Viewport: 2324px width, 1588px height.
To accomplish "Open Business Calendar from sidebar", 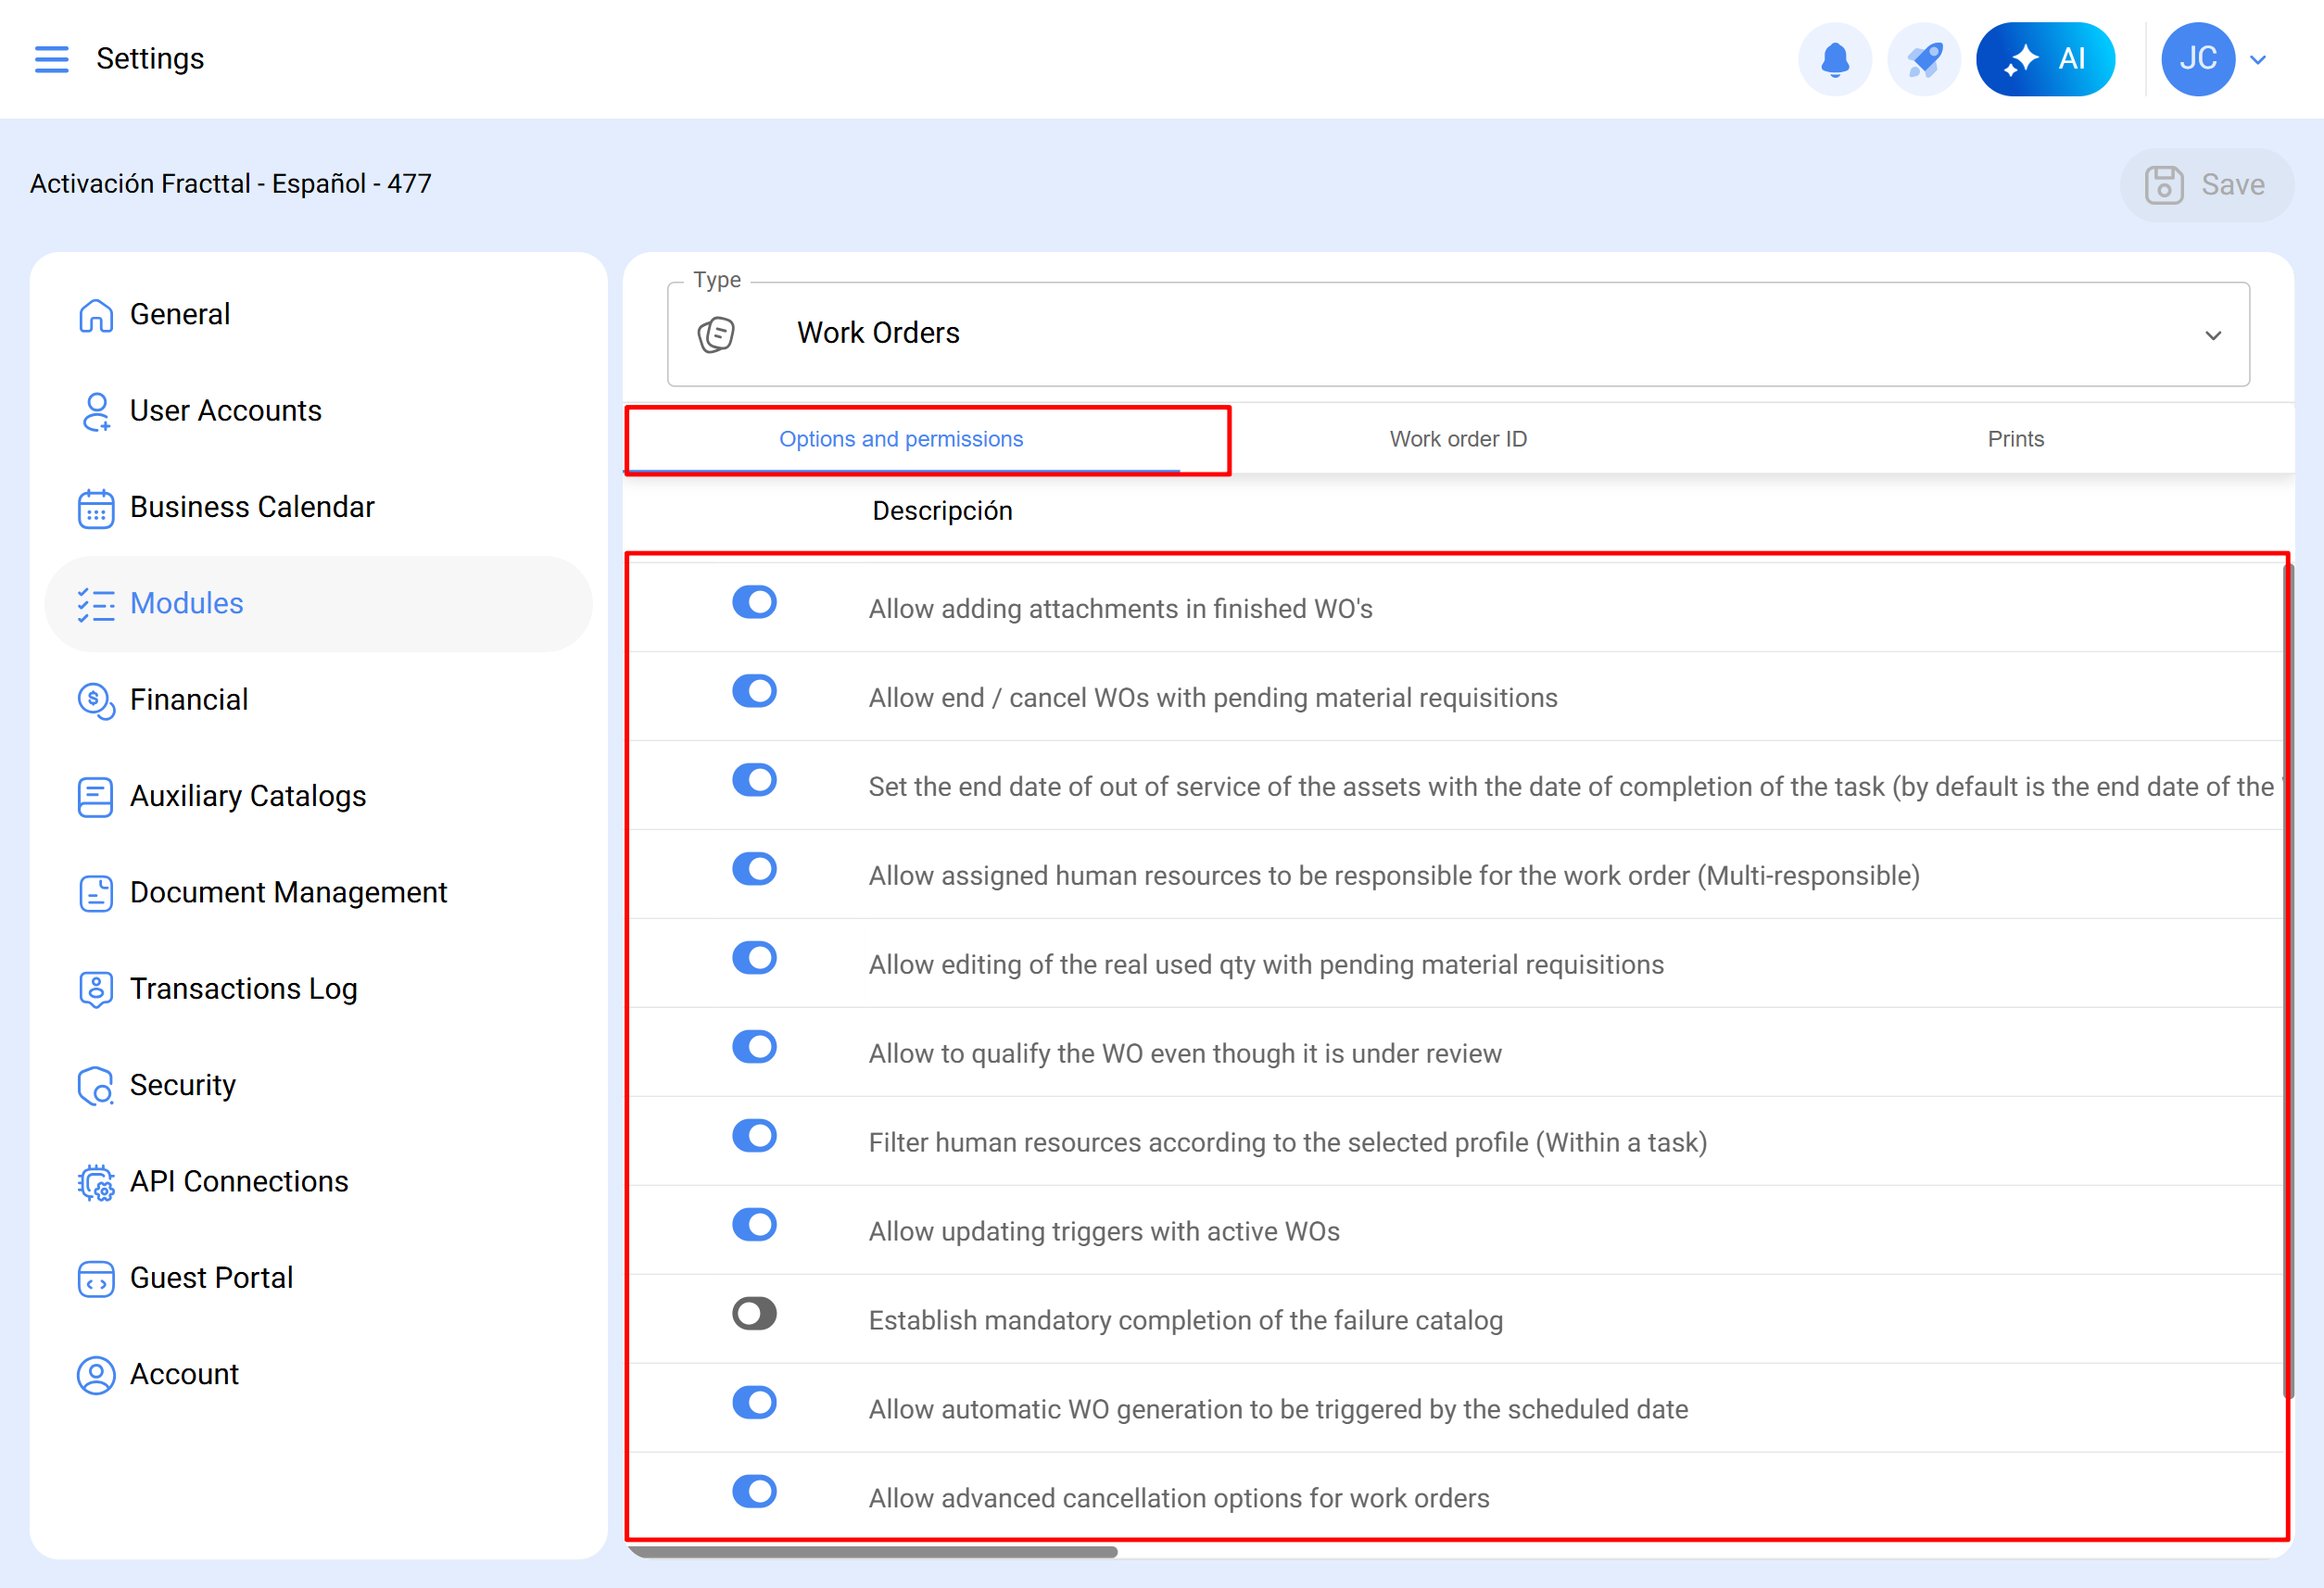I will 251,507.
